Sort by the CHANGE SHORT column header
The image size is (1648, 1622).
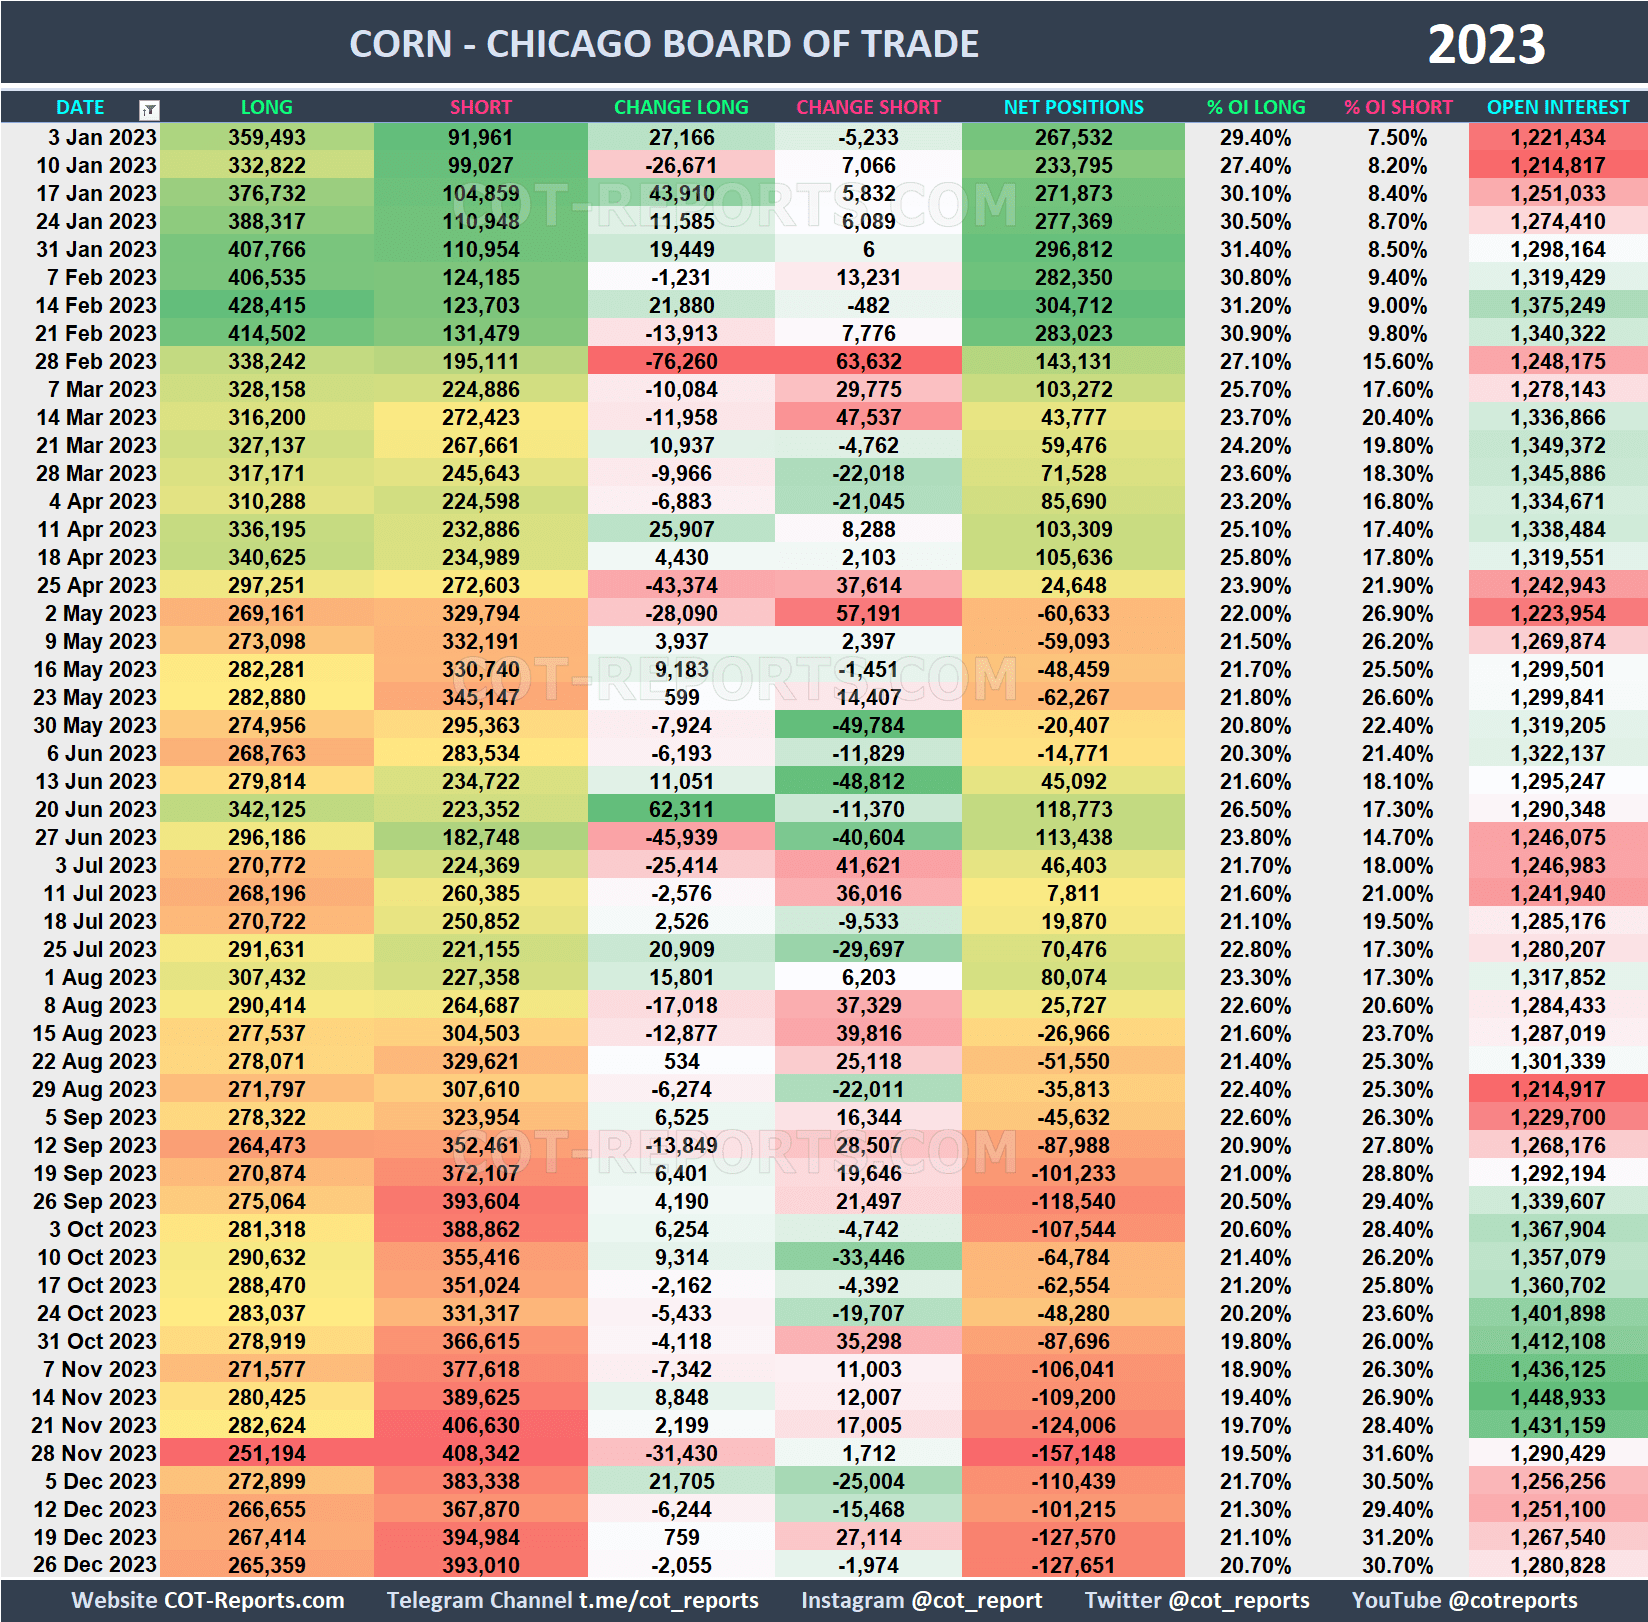868,107
